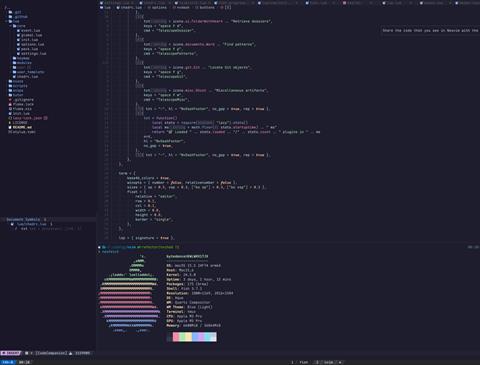The width and height of the screenshot is (480, 365).
Task: Select chadrc.lua in the breadcrumb bar
Action: coord(131,7)
